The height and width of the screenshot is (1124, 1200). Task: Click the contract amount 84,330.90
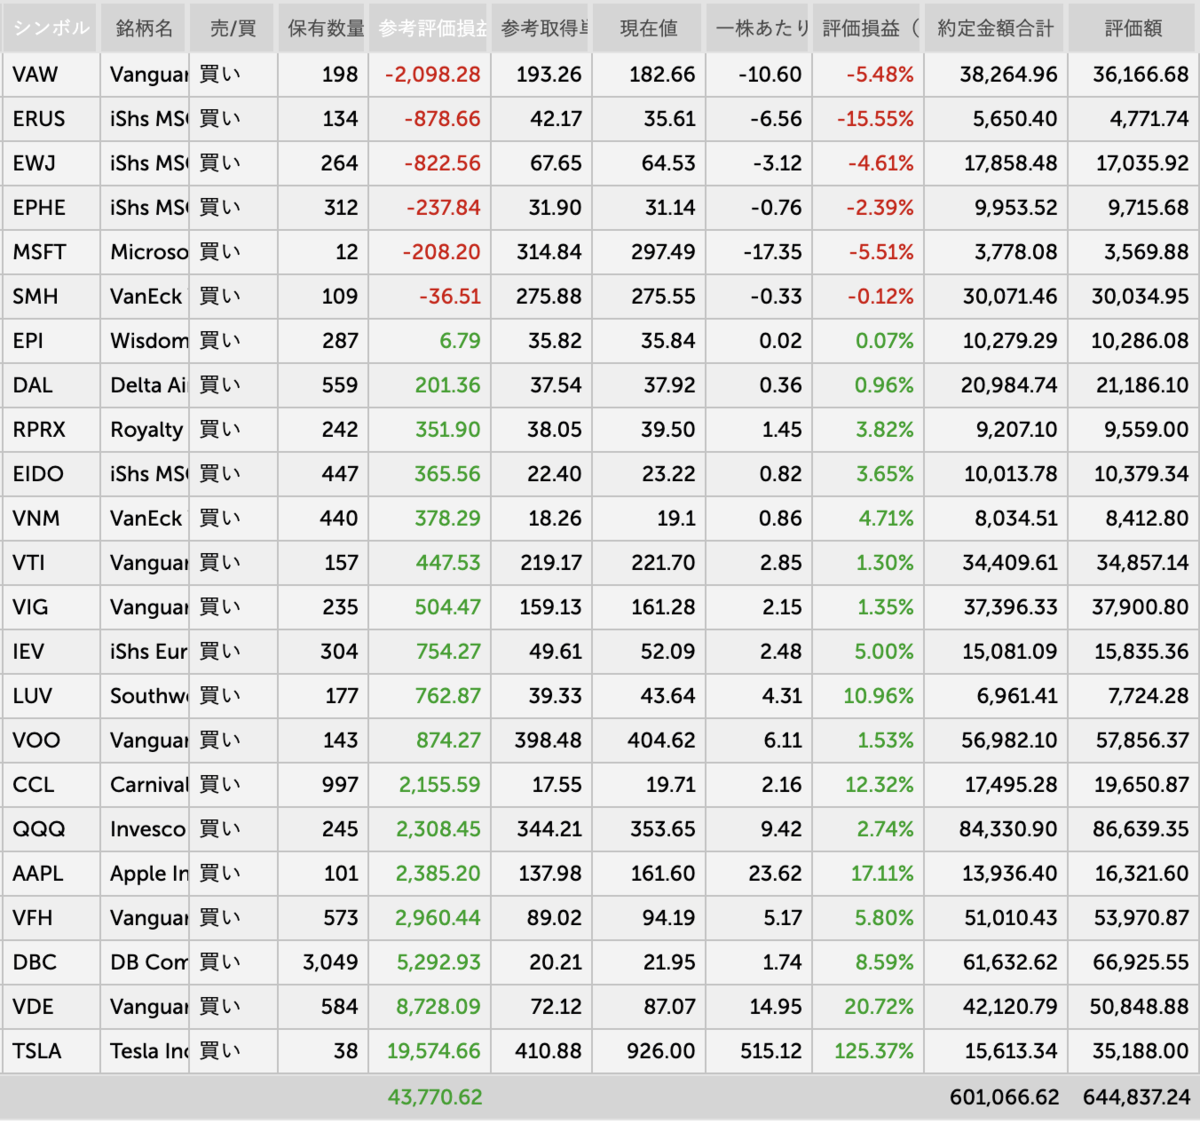[1007, 829]
